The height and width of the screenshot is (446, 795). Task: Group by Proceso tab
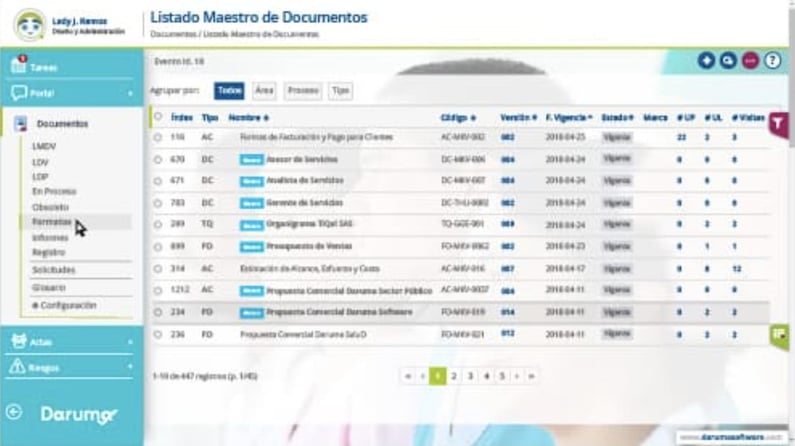coord(303,91)
